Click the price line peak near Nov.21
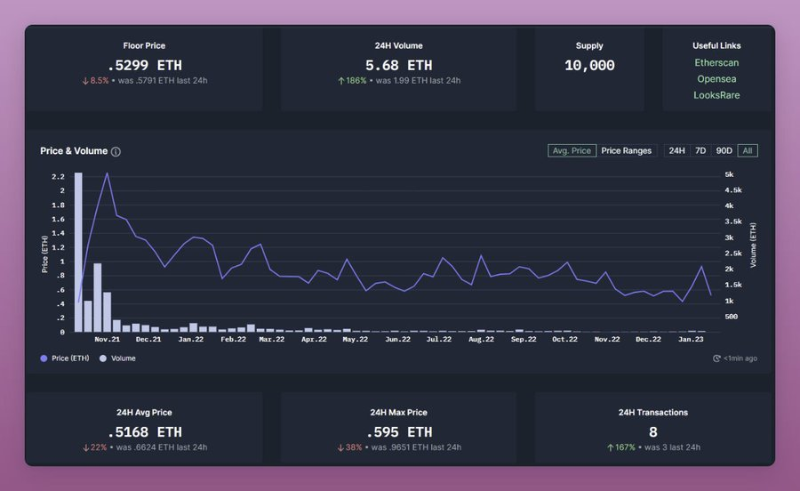 coord(107,174)
